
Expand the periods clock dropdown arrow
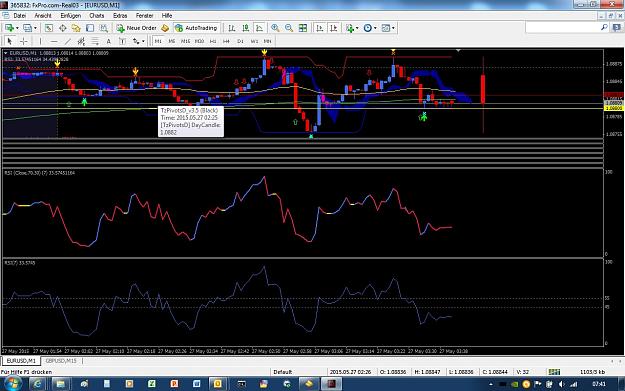click(x=375, y=28)
